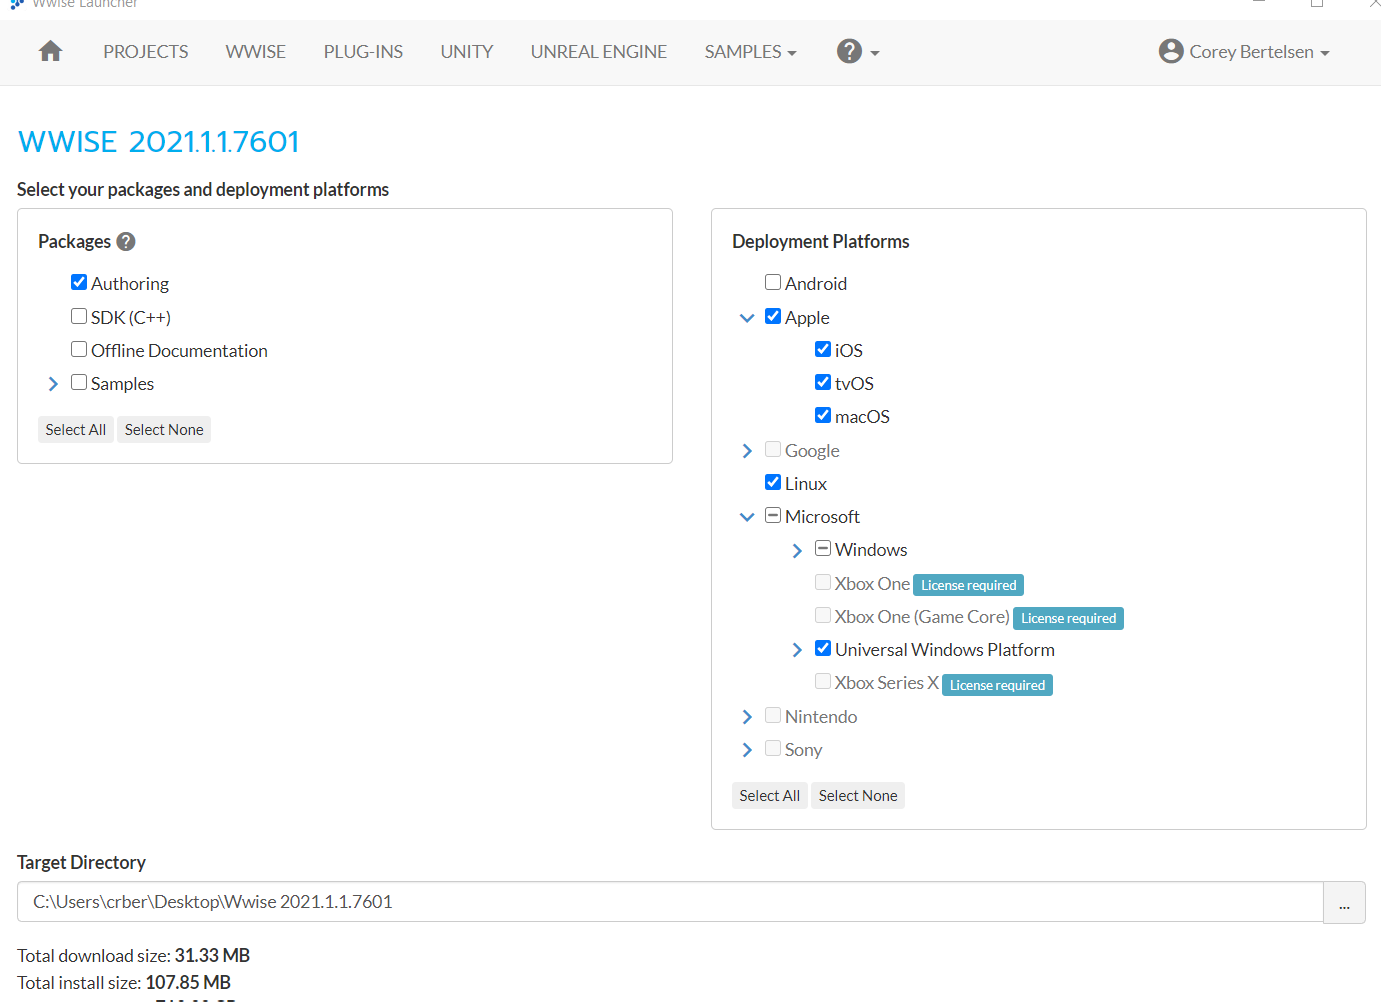Click Select All under Packages
Screen dimensions: 1381x1002
76,430
